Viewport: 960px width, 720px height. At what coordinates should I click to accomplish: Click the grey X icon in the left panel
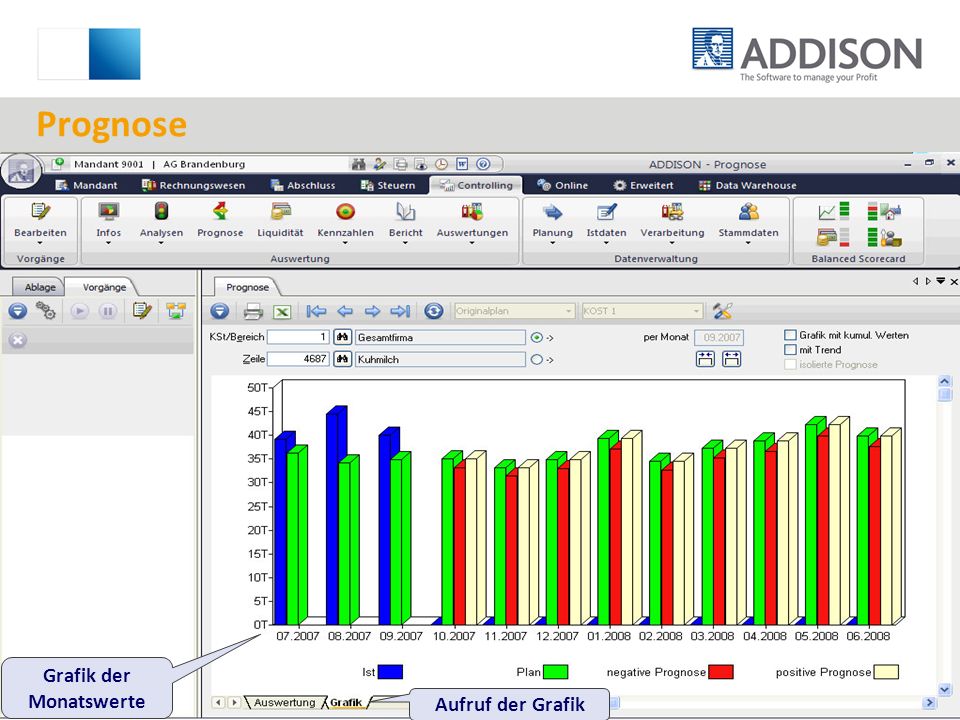pos(18,340)
